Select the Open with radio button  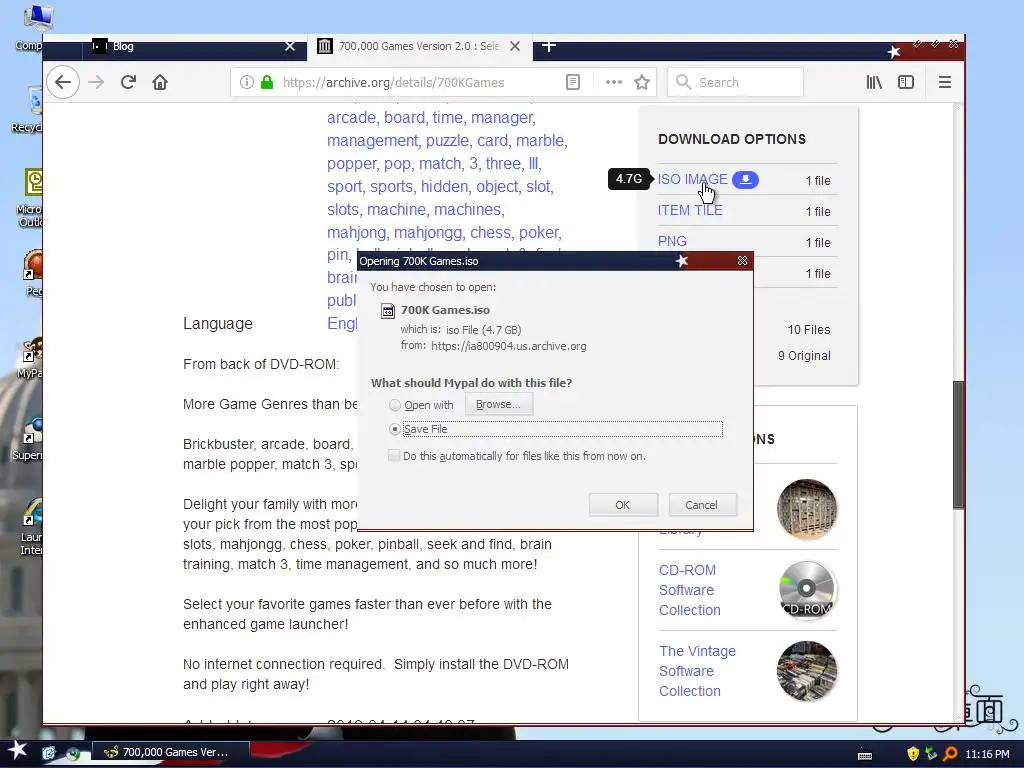click(394, 405)
